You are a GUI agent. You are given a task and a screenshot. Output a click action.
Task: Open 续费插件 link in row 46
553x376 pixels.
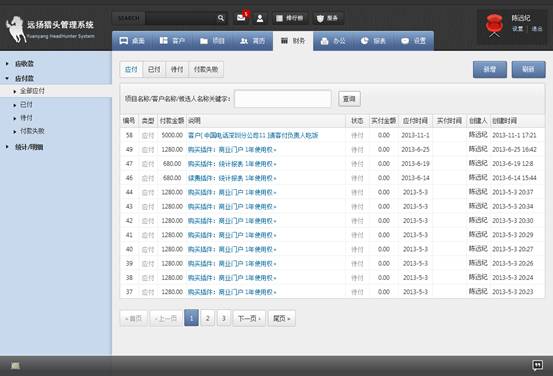click(232, 178)
